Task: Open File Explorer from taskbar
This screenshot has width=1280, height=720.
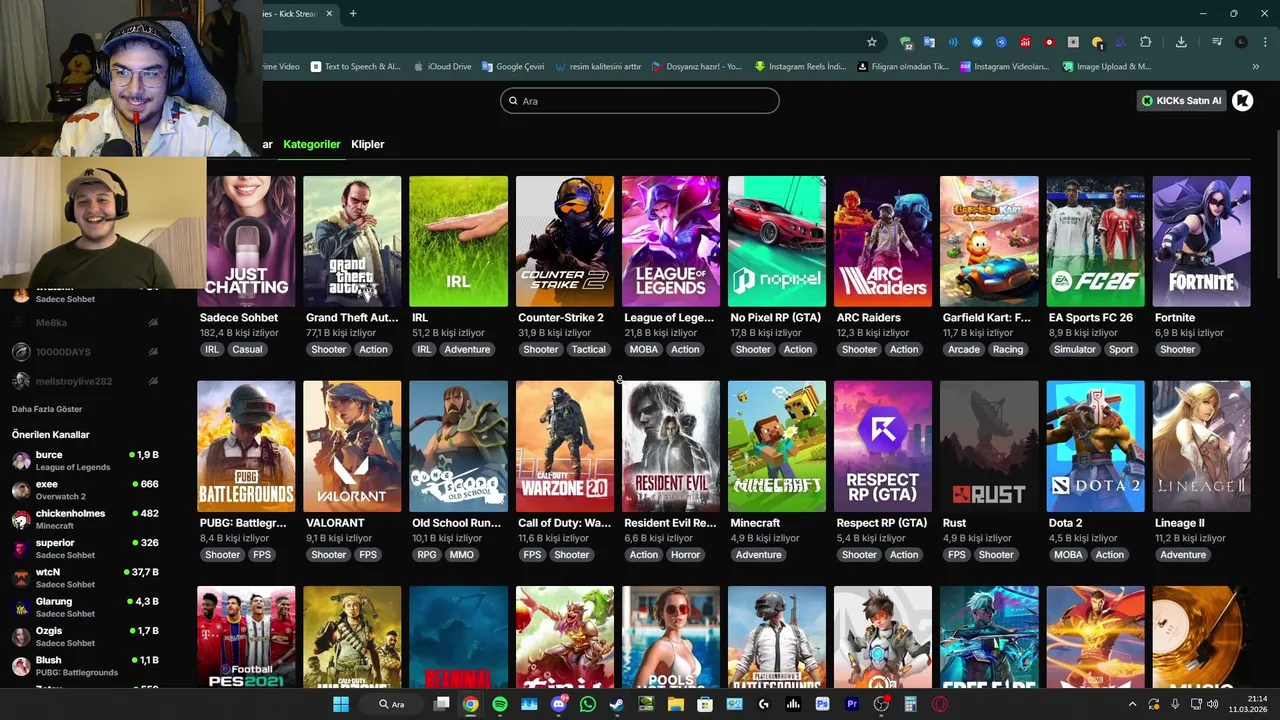Action: [676, 704]
